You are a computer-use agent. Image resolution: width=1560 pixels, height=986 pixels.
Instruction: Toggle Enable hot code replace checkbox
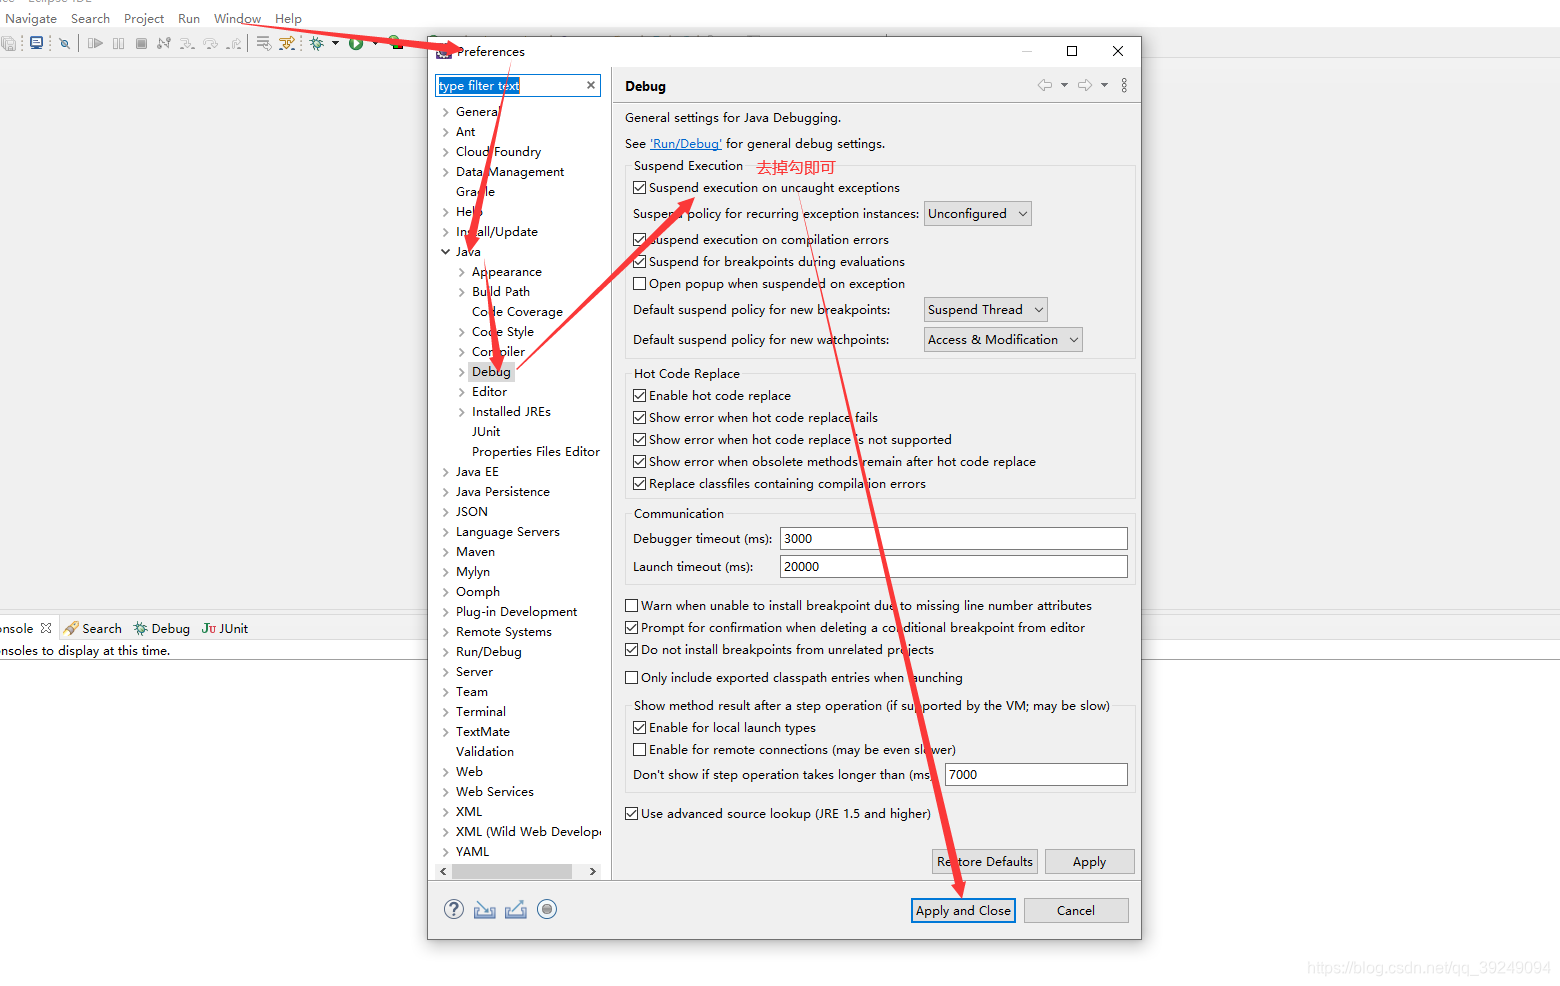(x=640, y=395)
